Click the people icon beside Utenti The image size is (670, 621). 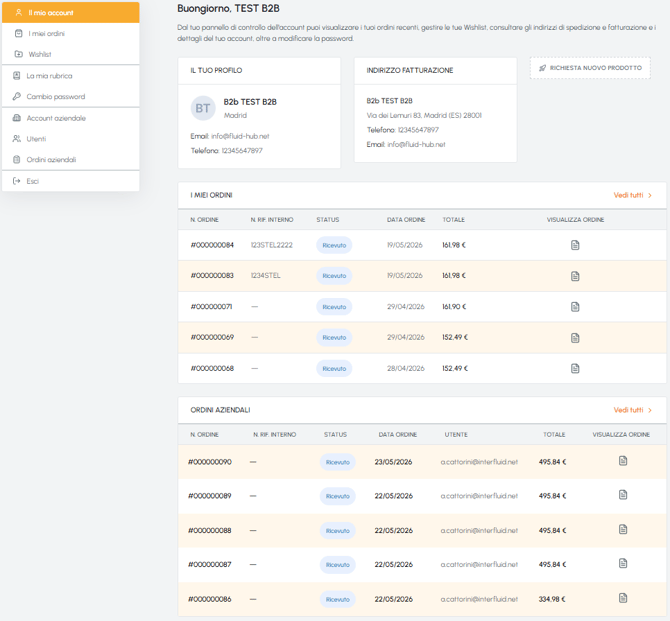click(x=17, y=139)
